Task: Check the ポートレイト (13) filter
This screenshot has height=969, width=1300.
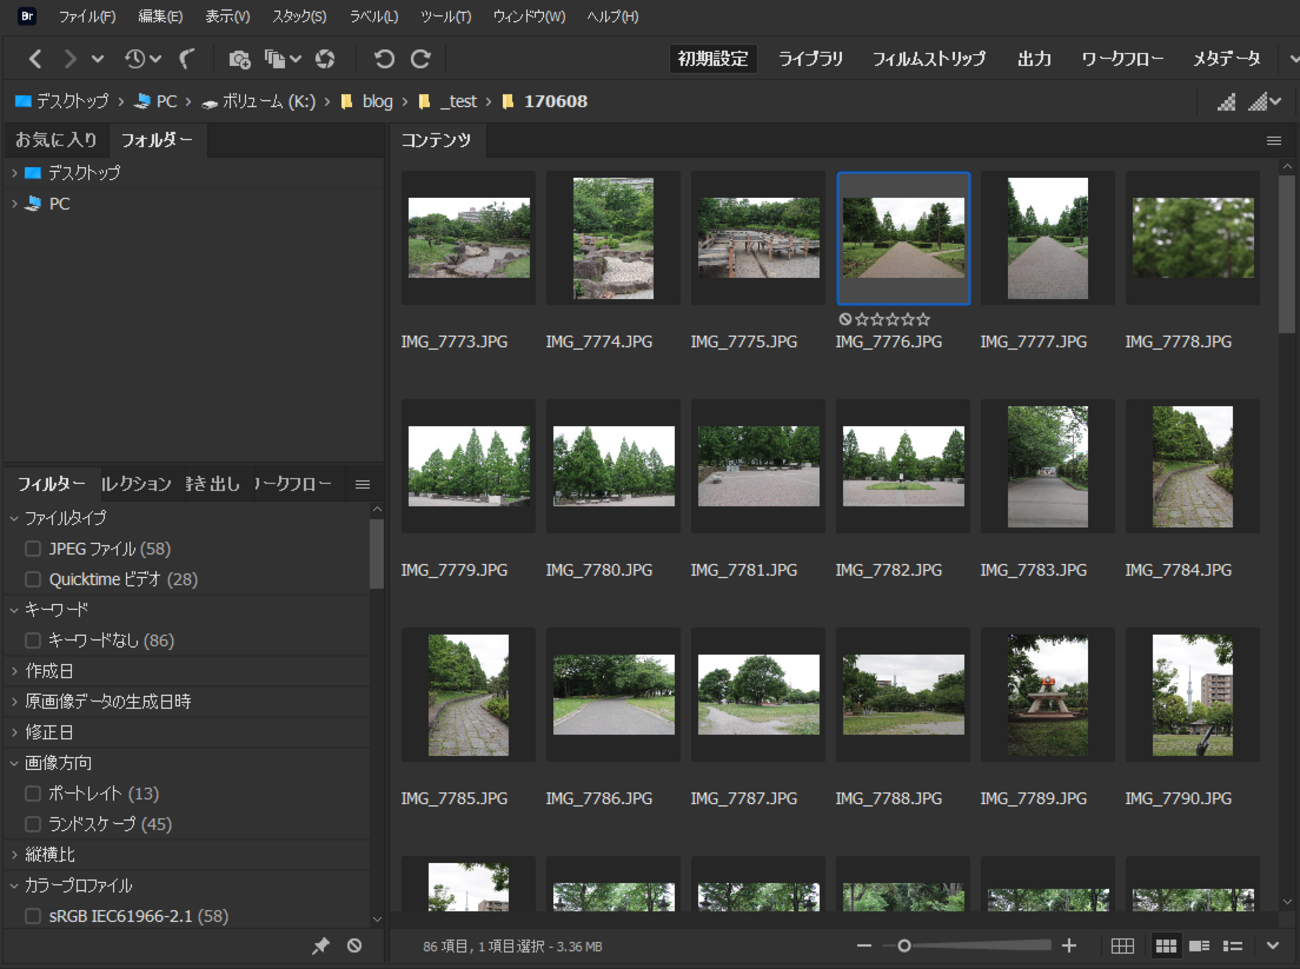Action: (x=33, y=794)
